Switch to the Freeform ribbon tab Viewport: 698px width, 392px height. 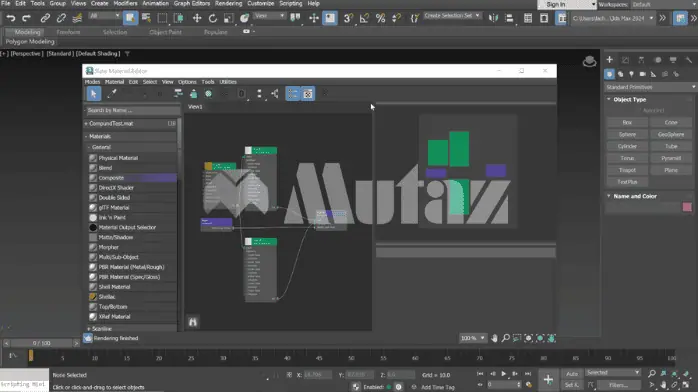(69, 32)
